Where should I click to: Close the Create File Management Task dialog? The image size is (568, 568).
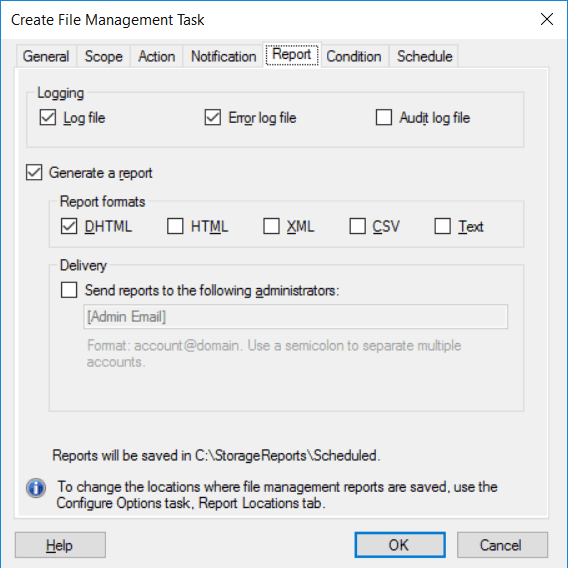(x=547, y=19)
